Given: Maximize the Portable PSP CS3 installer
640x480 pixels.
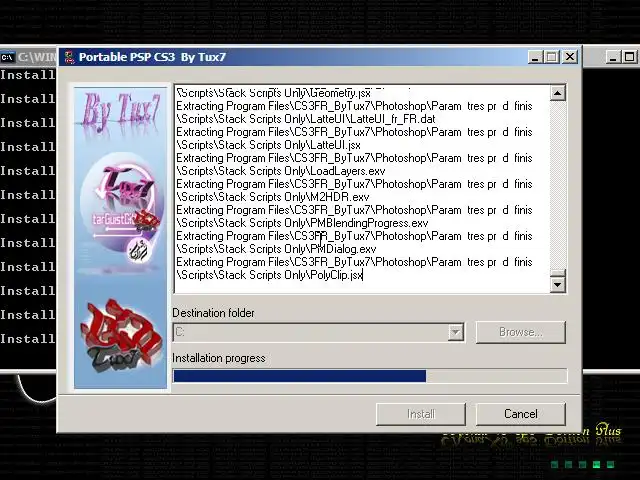Looking at the screenshot, I should point(552,57).
